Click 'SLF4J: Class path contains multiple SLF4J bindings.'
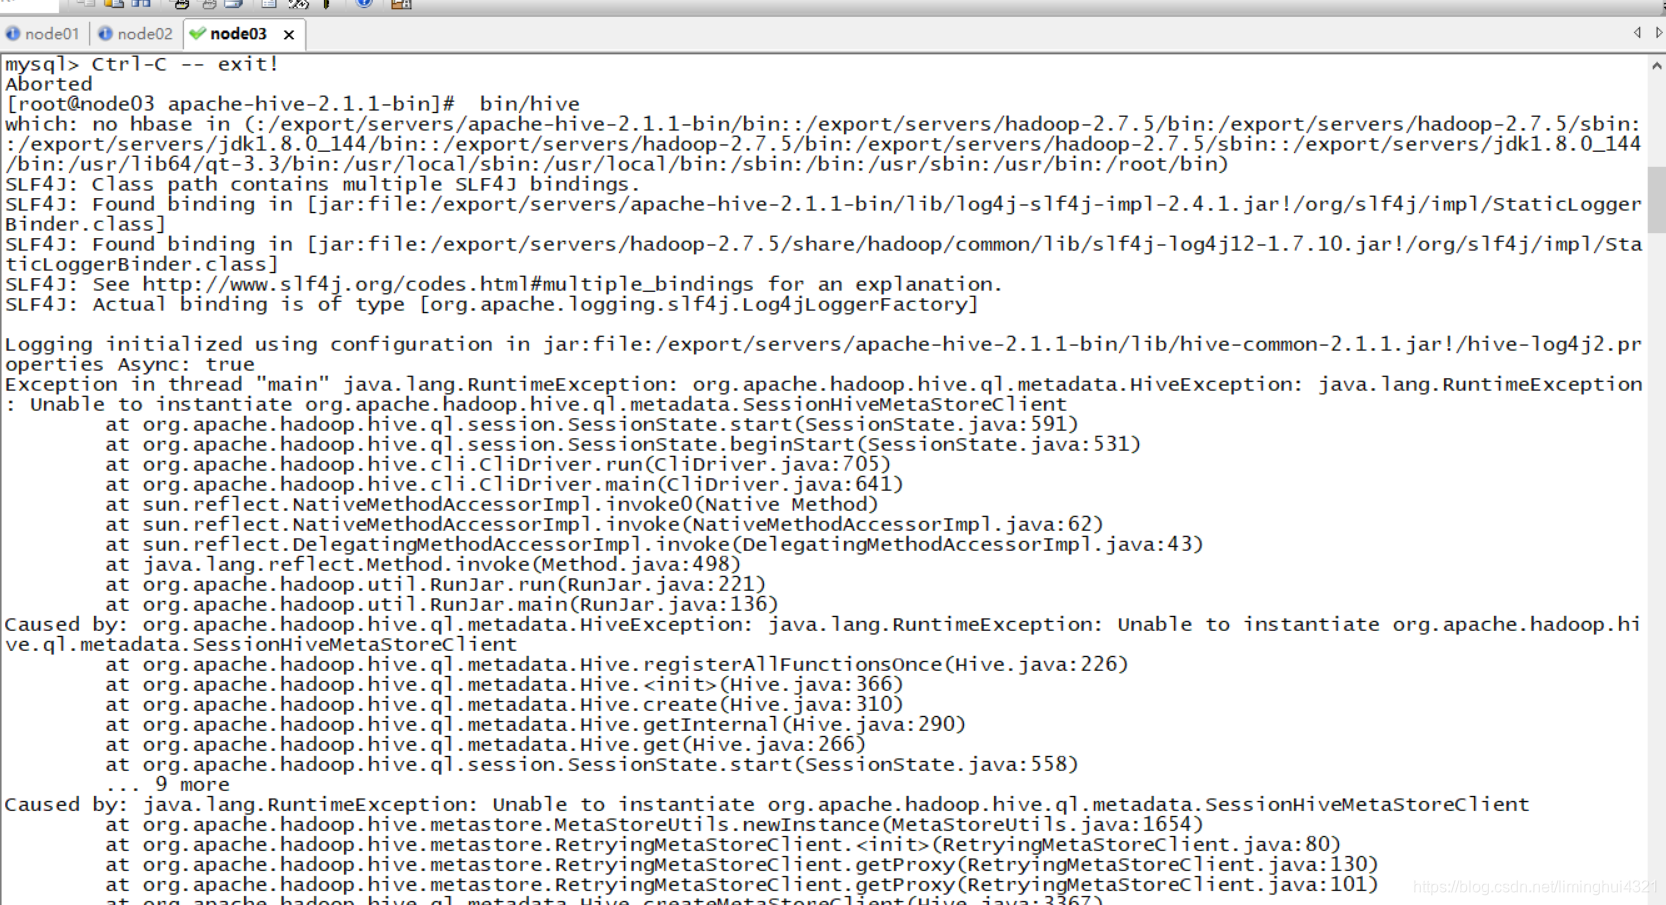 click(322, 184)
